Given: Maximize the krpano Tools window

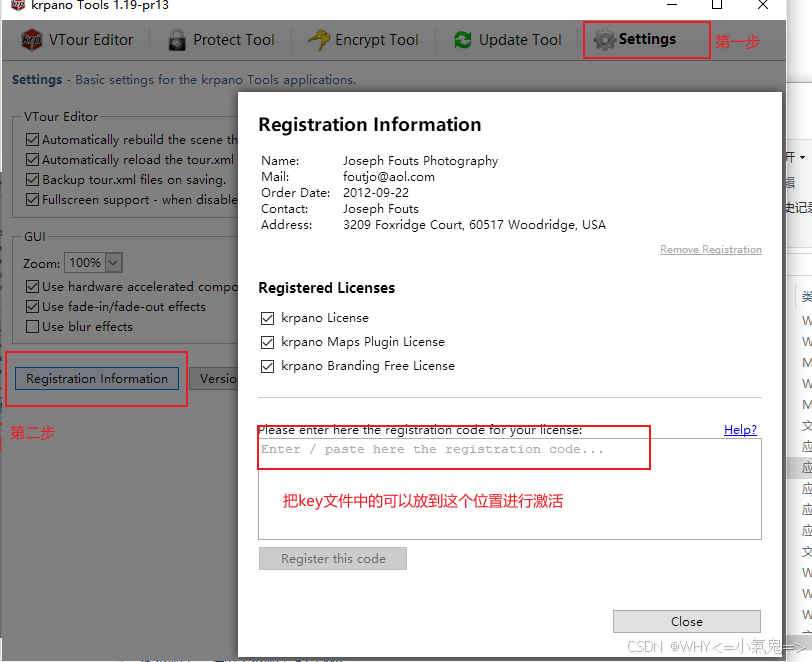Looking at the screenshot, I should coord(717,5).
